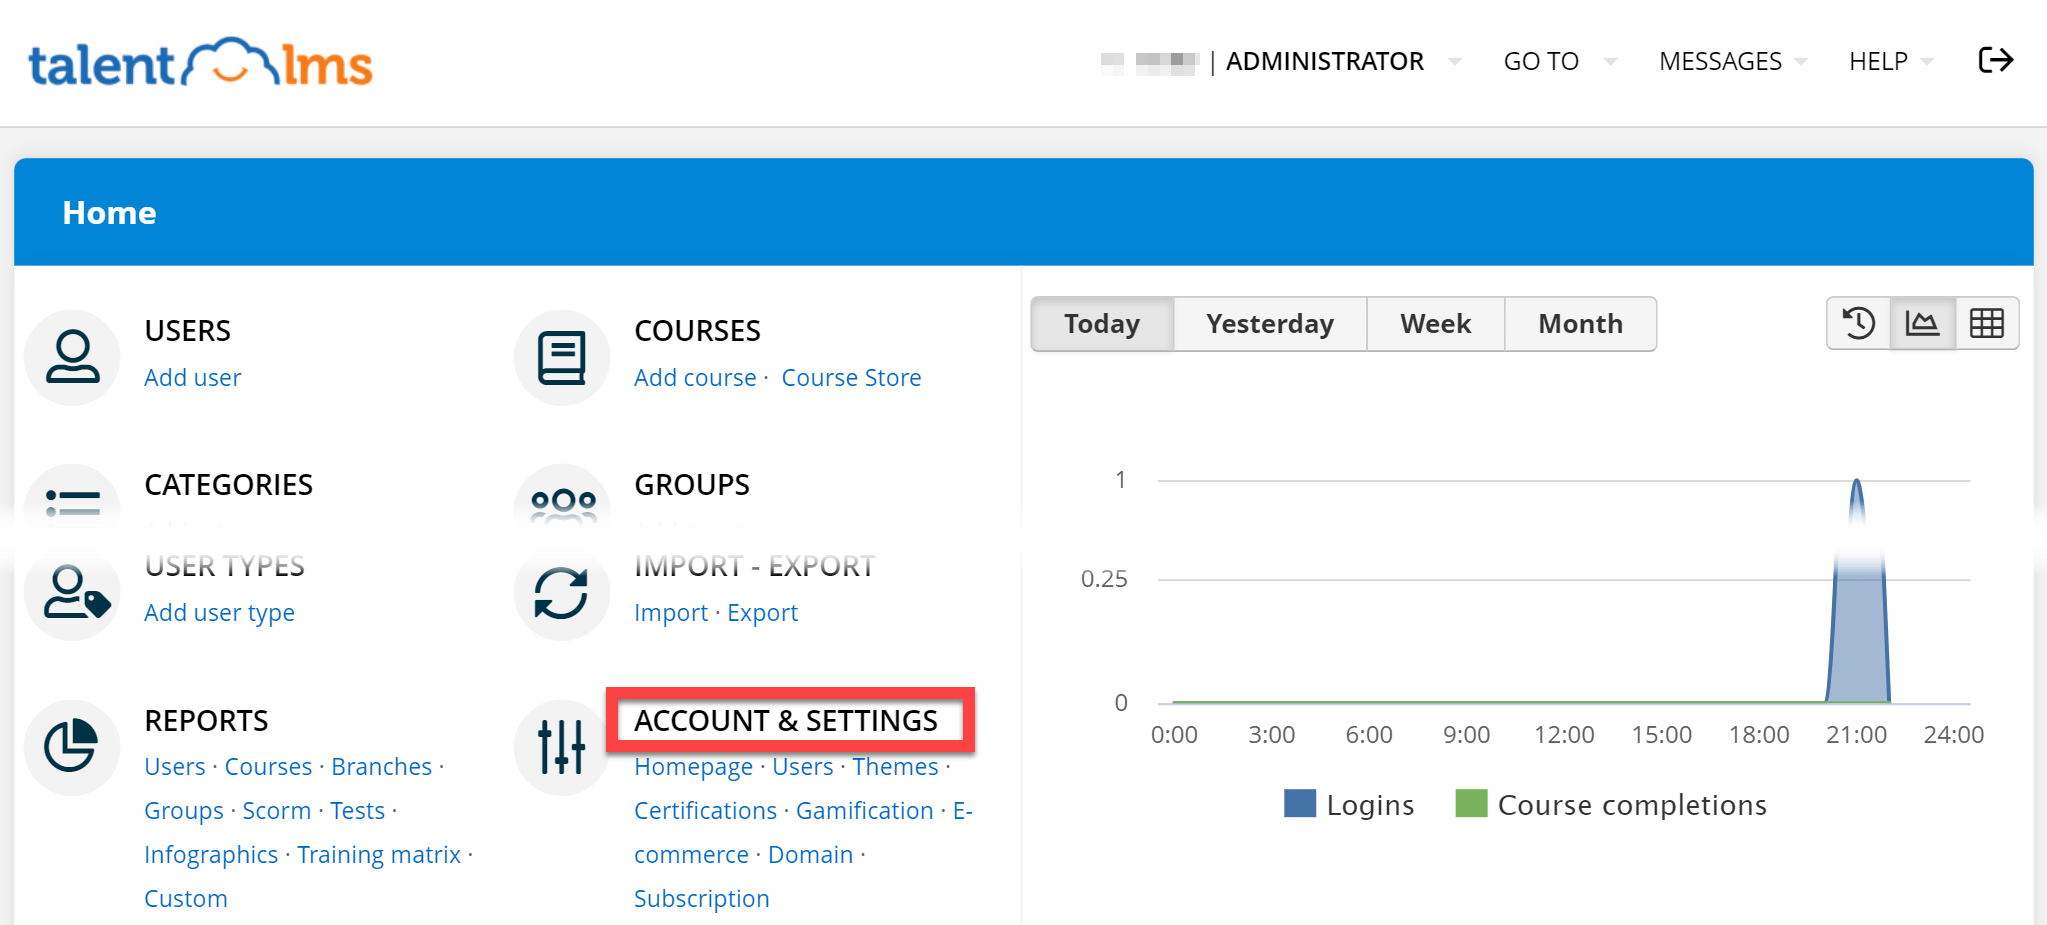Select the Yesterday tab
Image resolution: width=2047 pixels, height=925 pixels.
click(x=1270, y=323)
